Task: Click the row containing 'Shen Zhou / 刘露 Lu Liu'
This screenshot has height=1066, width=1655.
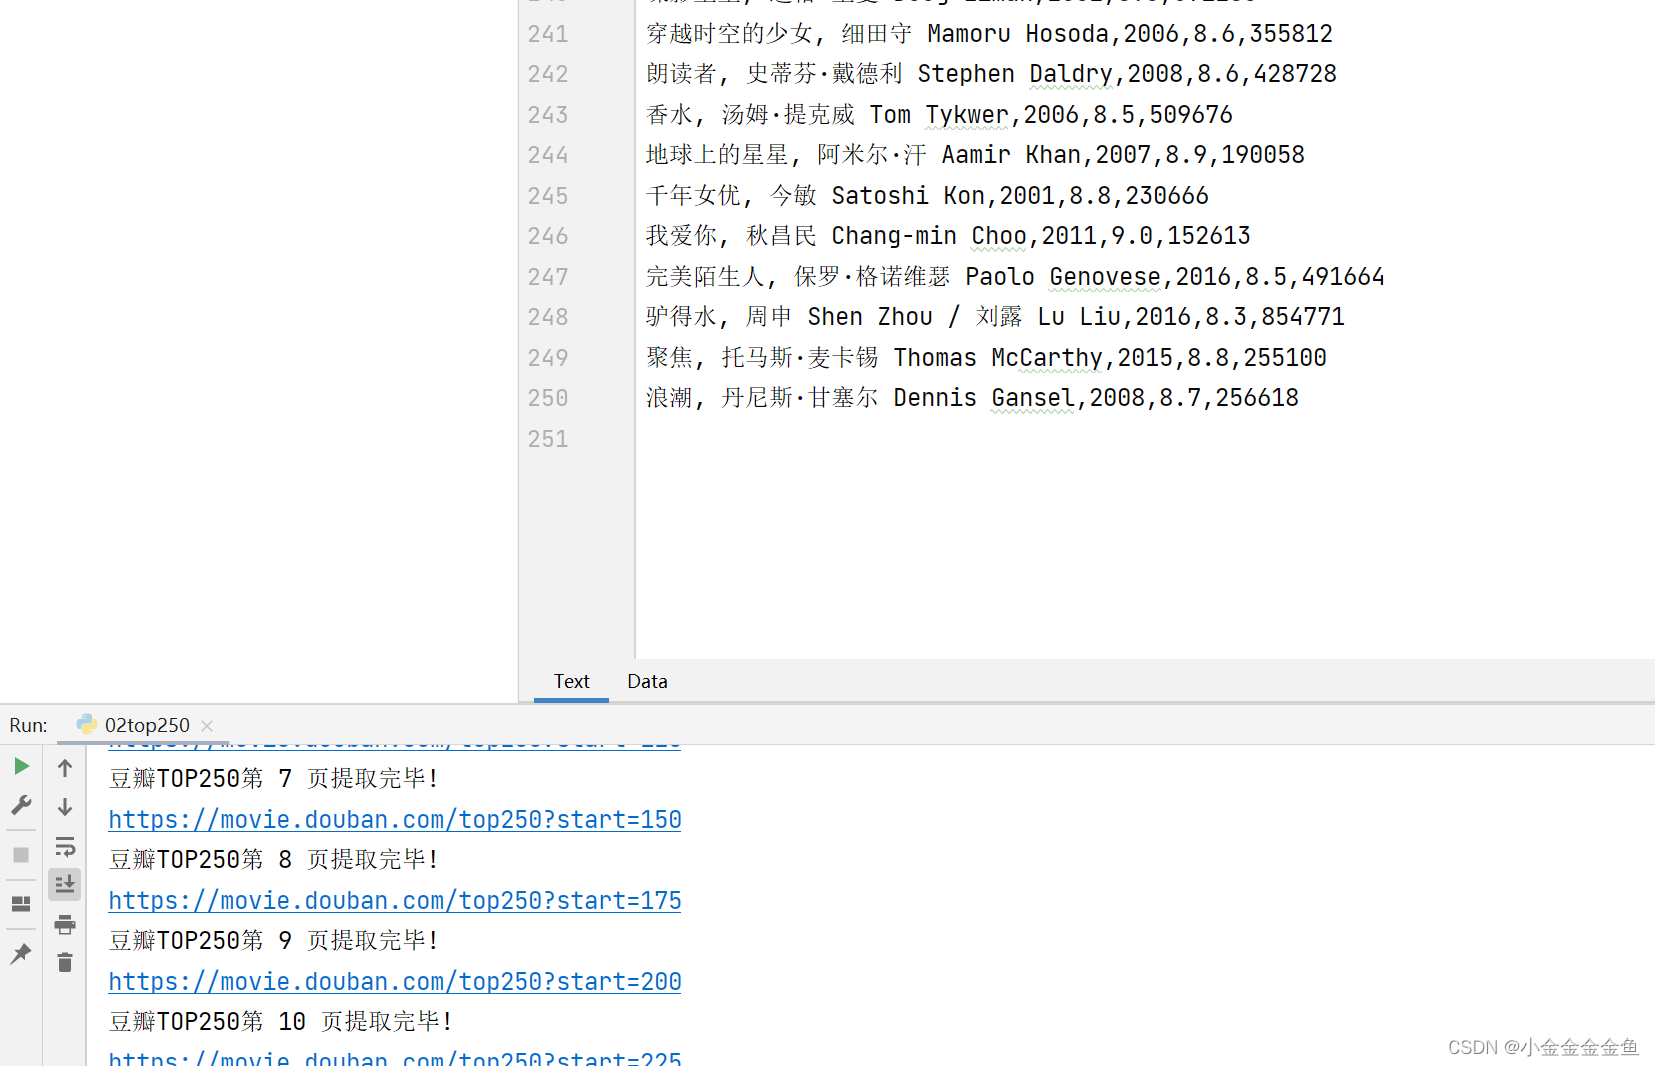Action: click(995, 317)
